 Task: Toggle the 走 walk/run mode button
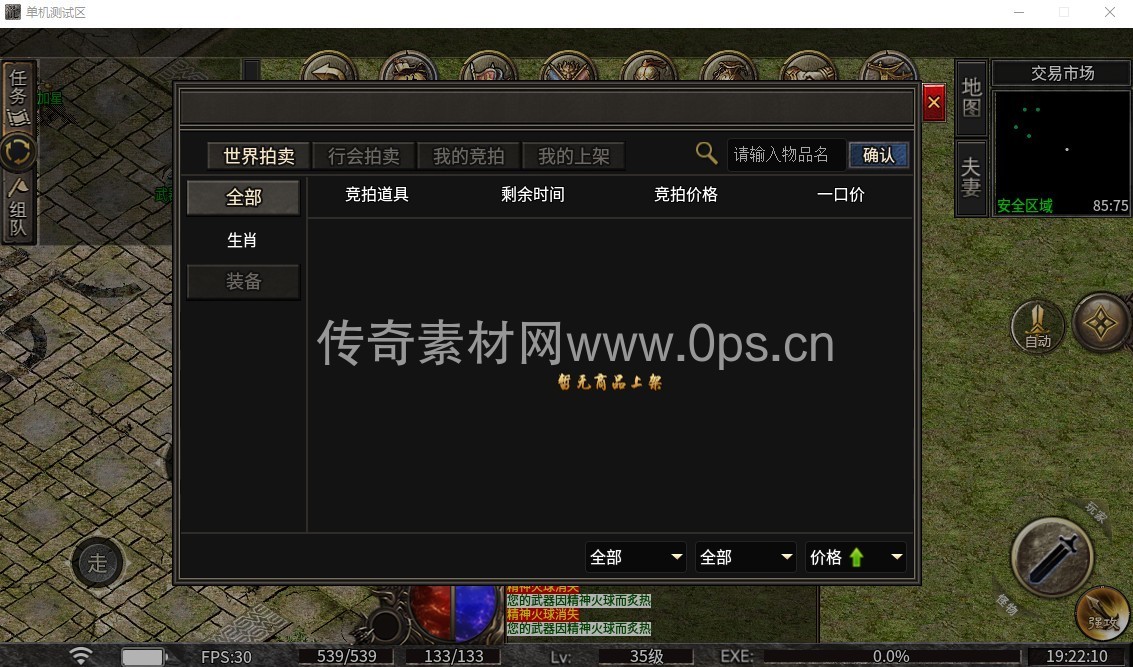[x=97, y=563]
